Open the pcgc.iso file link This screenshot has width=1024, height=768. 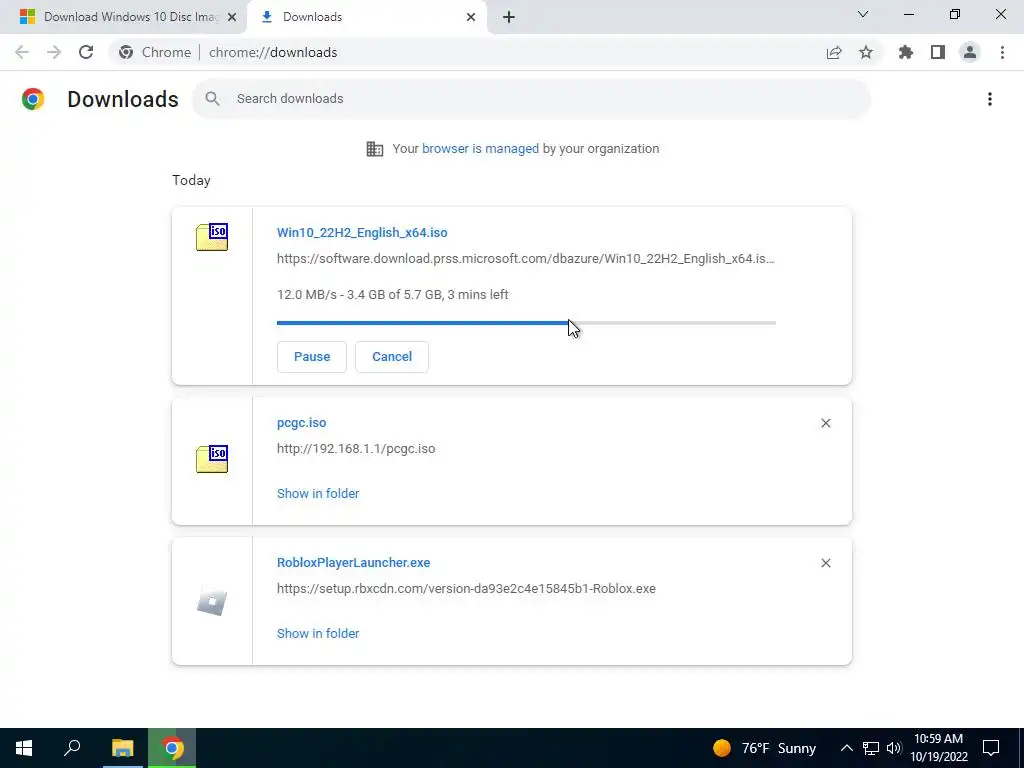pos(301,423)
